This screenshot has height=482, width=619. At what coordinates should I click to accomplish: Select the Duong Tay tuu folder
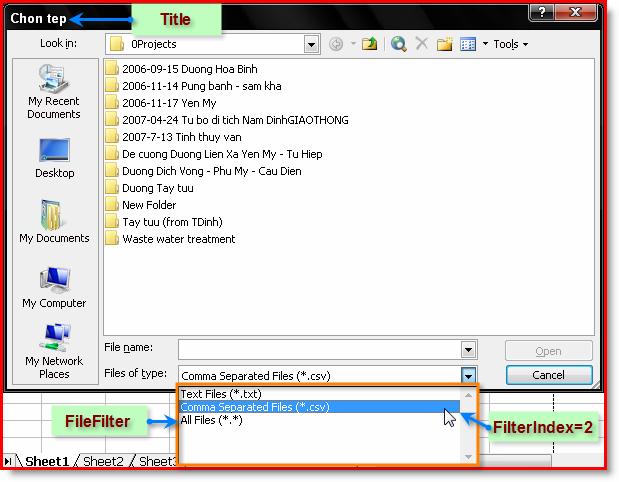point(150,188)
